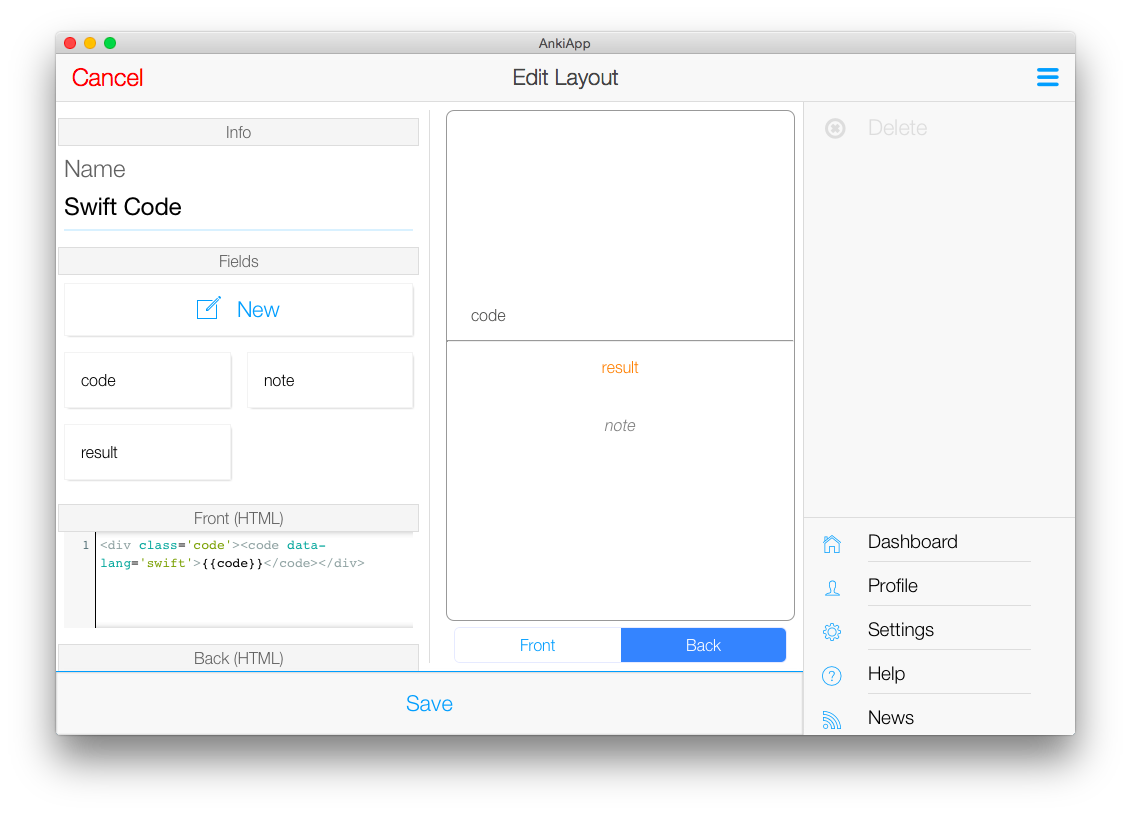Click the Back (HTML) section header
This screenshot has width=1131, height=815.
click(x=238, y=658)
